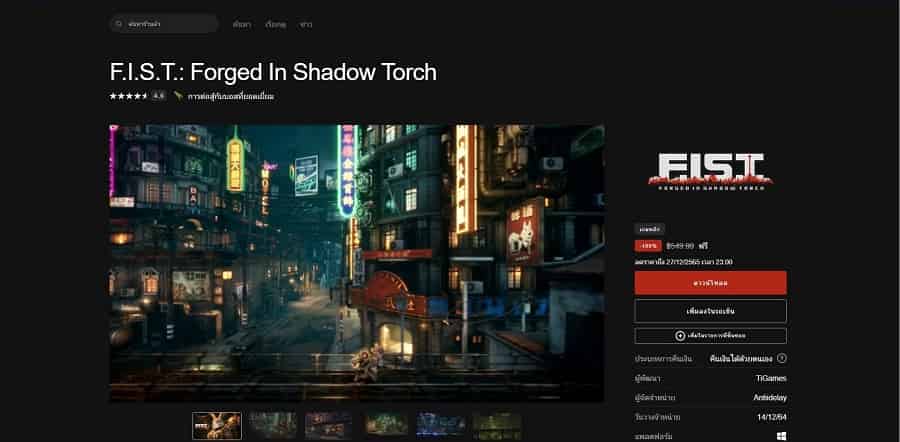Click the outlined add-to-cart button under the red button
Viewport: 900px width, 442px height.
(711, 311)
